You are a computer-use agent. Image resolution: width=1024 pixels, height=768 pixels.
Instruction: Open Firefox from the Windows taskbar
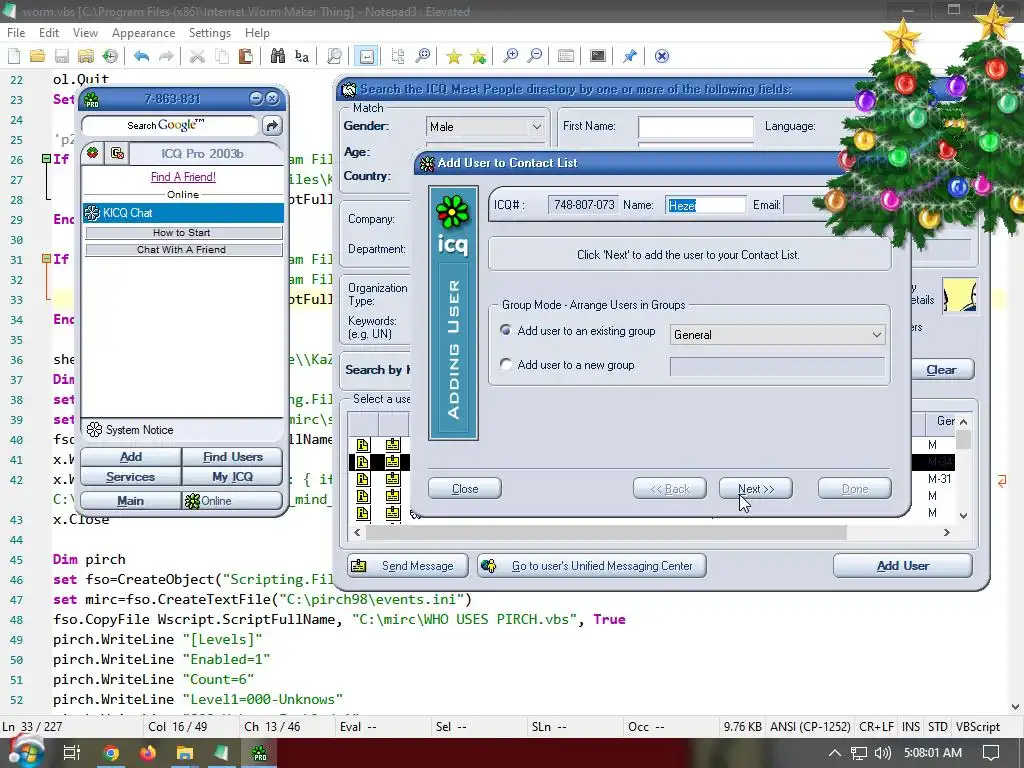[148, 753]
